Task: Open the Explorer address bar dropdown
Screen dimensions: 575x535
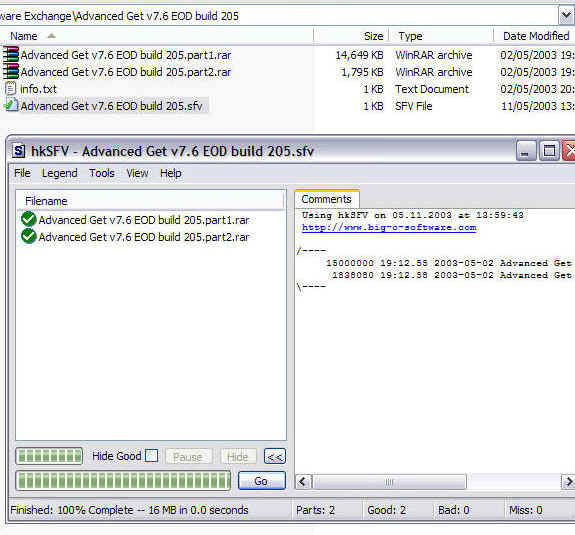Action: (566, 16)
